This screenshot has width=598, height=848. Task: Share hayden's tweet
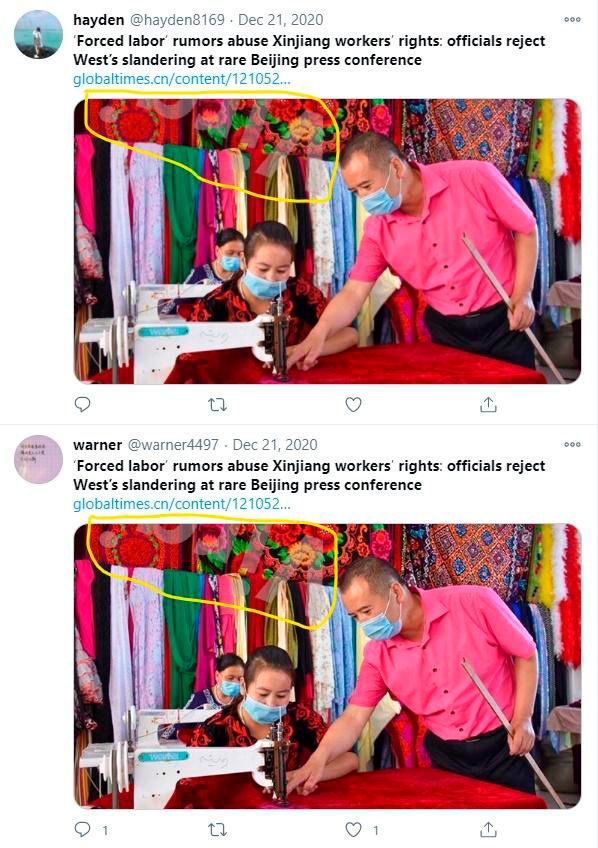(x=488, y=404)
